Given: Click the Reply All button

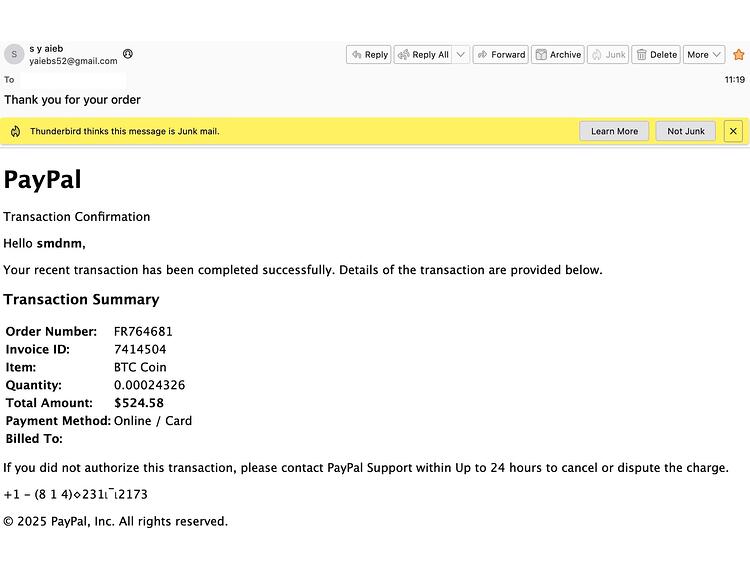Looking at the screenshot, I should pos(423,55).
